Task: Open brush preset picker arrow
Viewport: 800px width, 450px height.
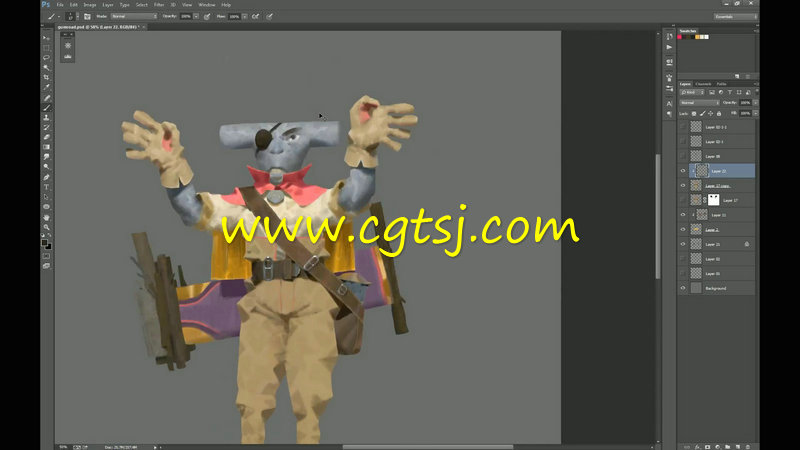Action: [x=78, y=16]
